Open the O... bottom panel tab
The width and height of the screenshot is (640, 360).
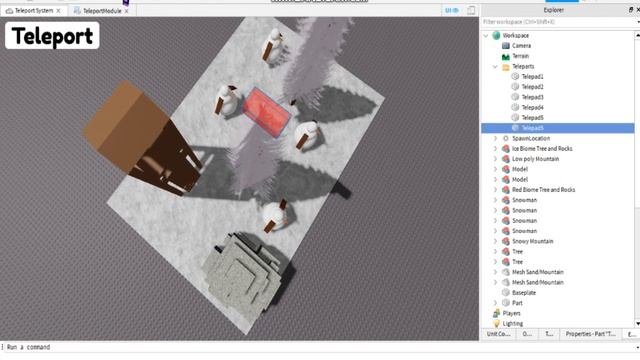(527, 334)
